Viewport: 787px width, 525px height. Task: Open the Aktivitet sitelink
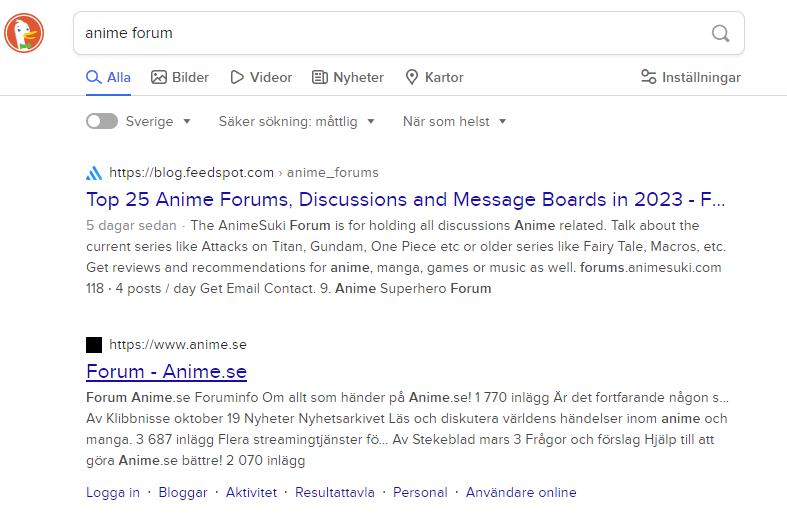point(251,492)
